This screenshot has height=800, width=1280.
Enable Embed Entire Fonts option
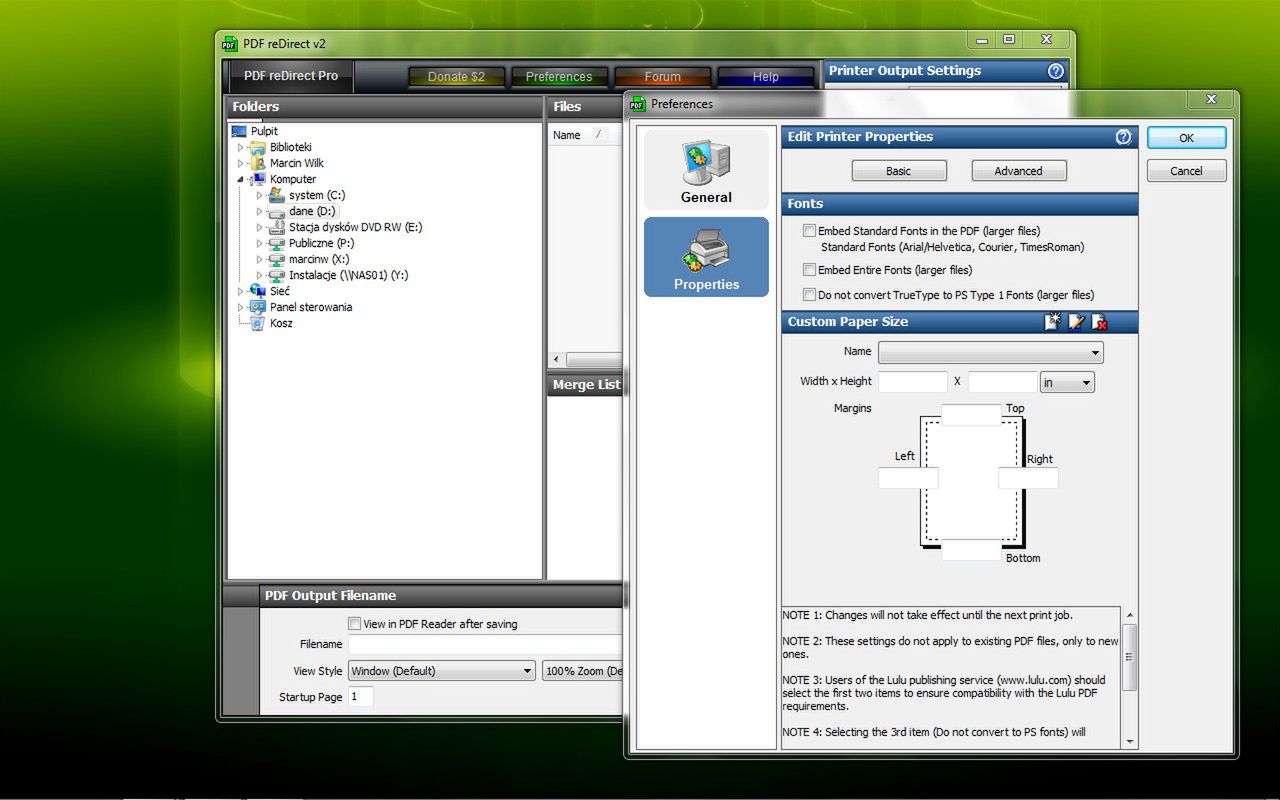point(810,270)
